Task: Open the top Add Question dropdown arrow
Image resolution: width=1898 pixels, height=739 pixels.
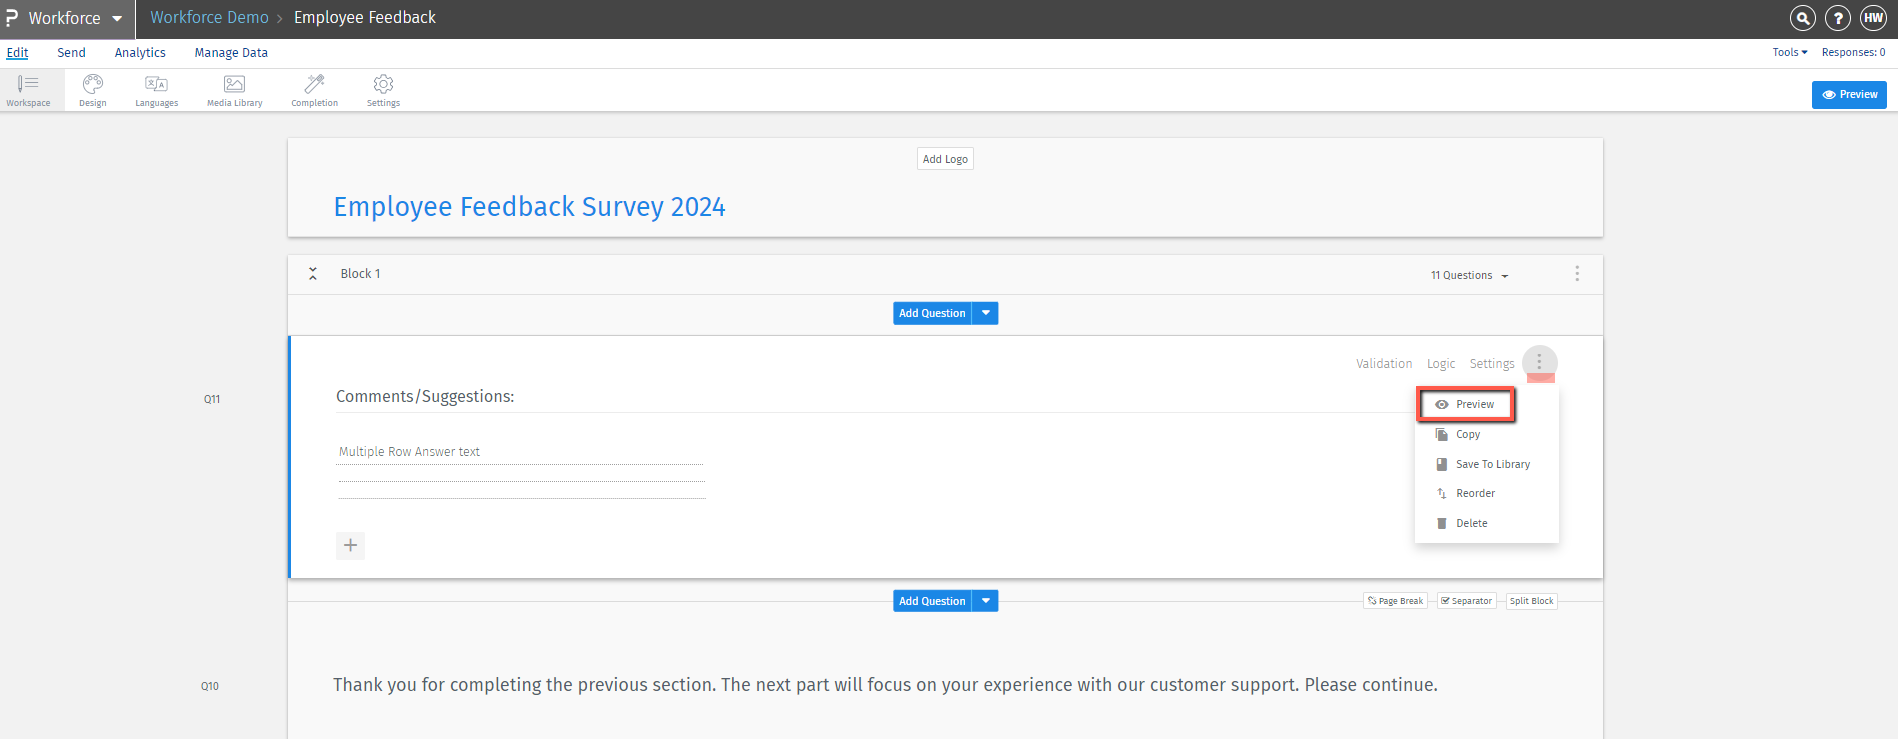Action: [986, 313]
